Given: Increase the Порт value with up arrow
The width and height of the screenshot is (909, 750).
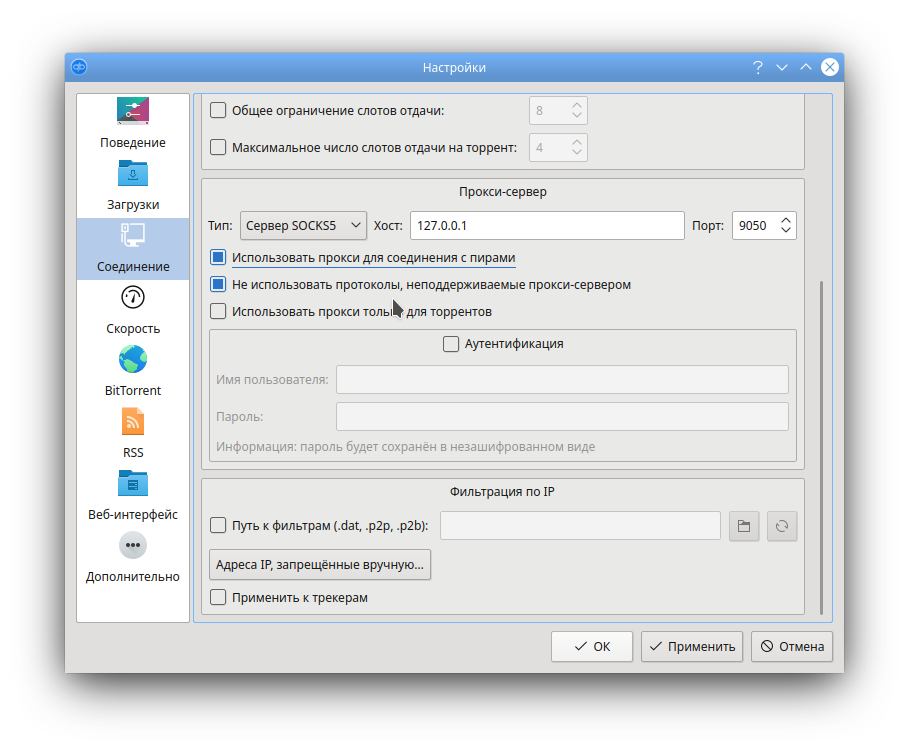Looking at the screenshot, I should coord(786,220).
